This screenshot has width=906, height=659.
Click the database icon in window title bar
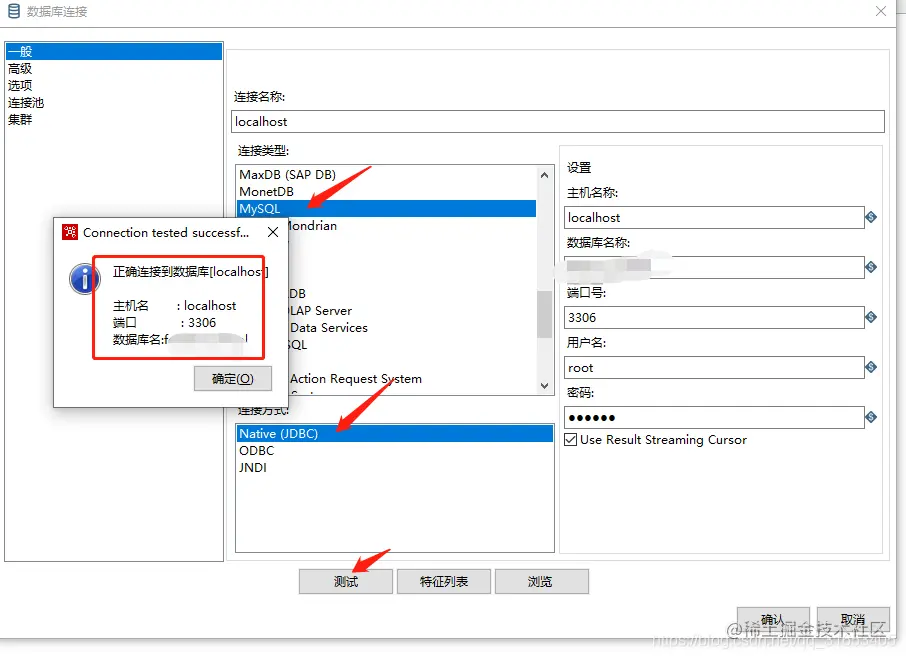(x=14, y=11)
